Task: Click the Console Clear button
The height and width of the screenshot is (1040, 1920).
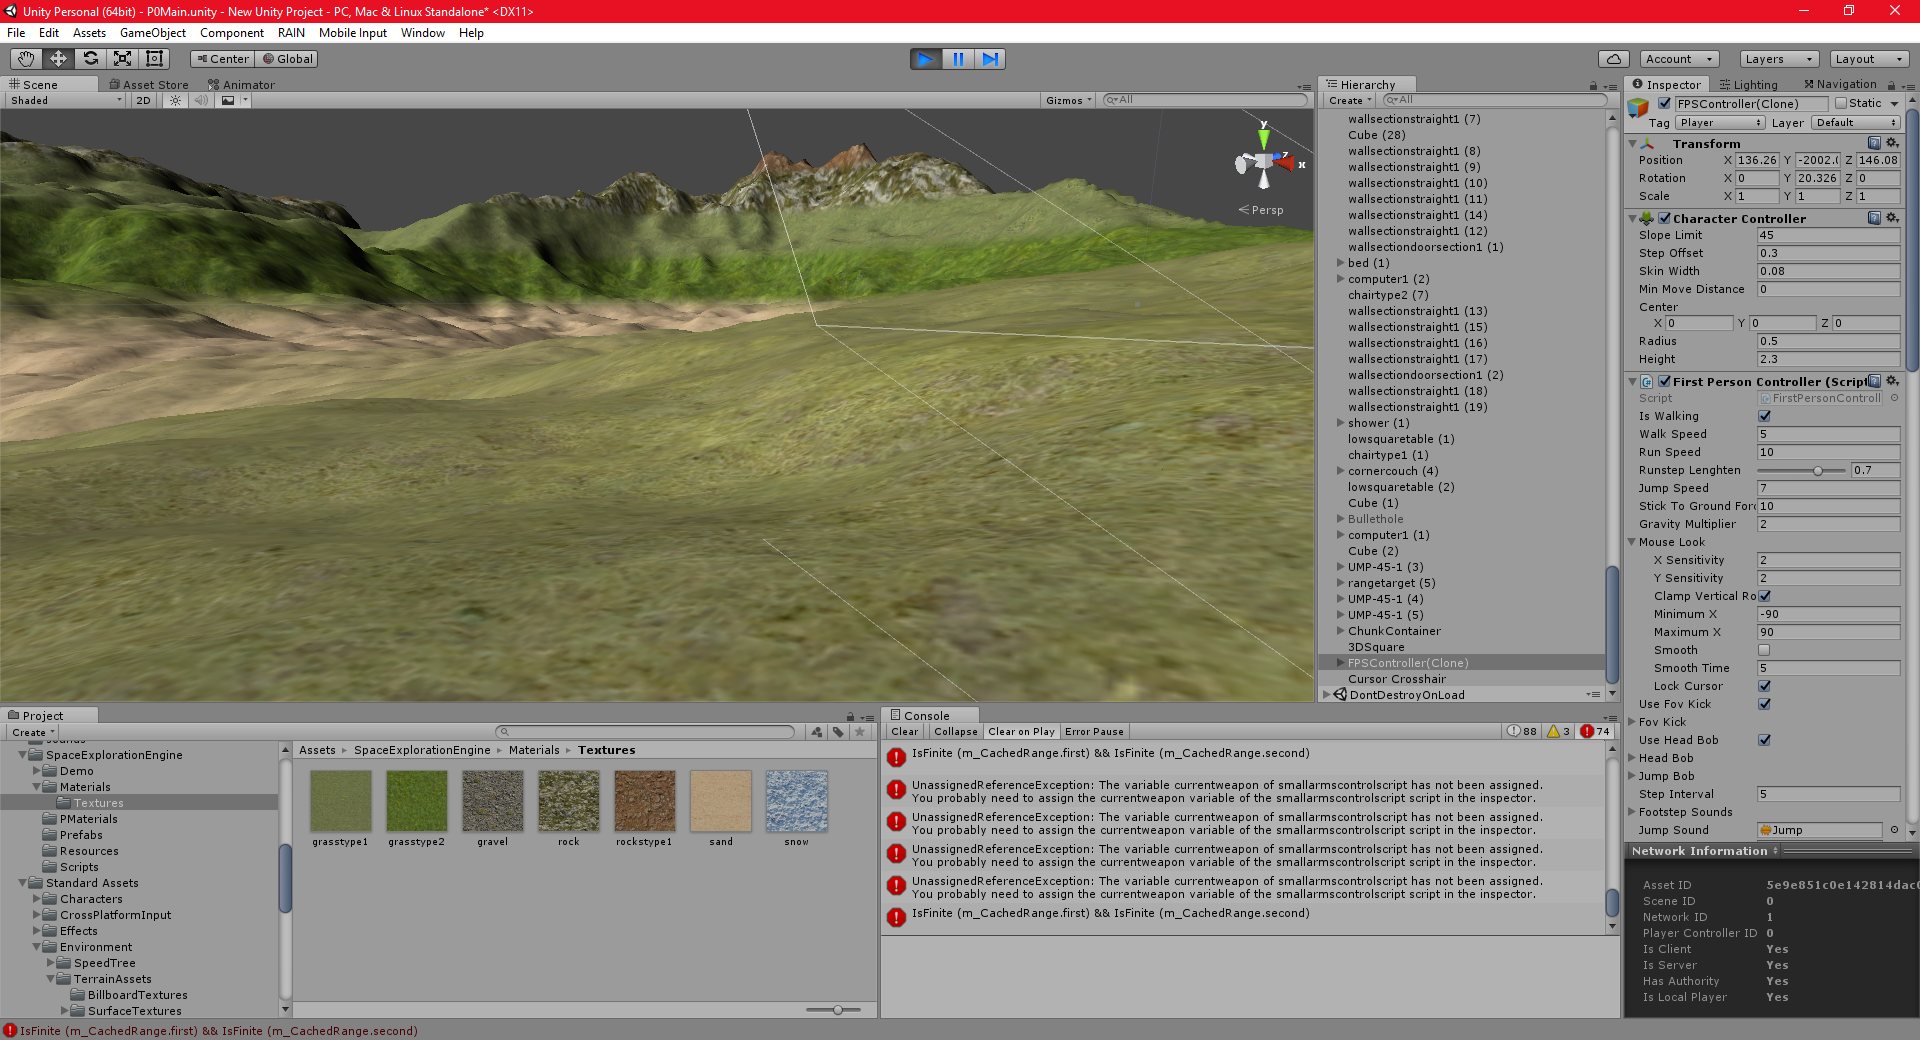Action: click(905, 732)
